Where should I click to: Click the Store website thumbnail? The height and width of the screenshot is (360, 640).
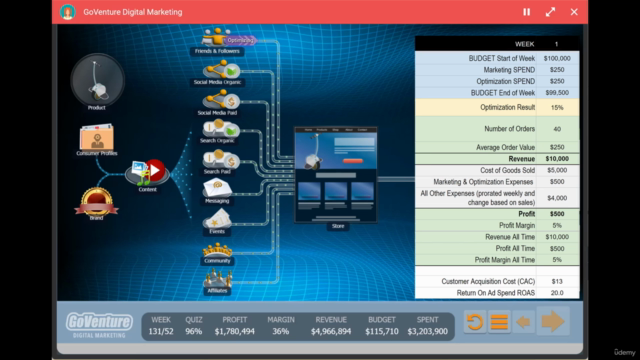[336, 175]
